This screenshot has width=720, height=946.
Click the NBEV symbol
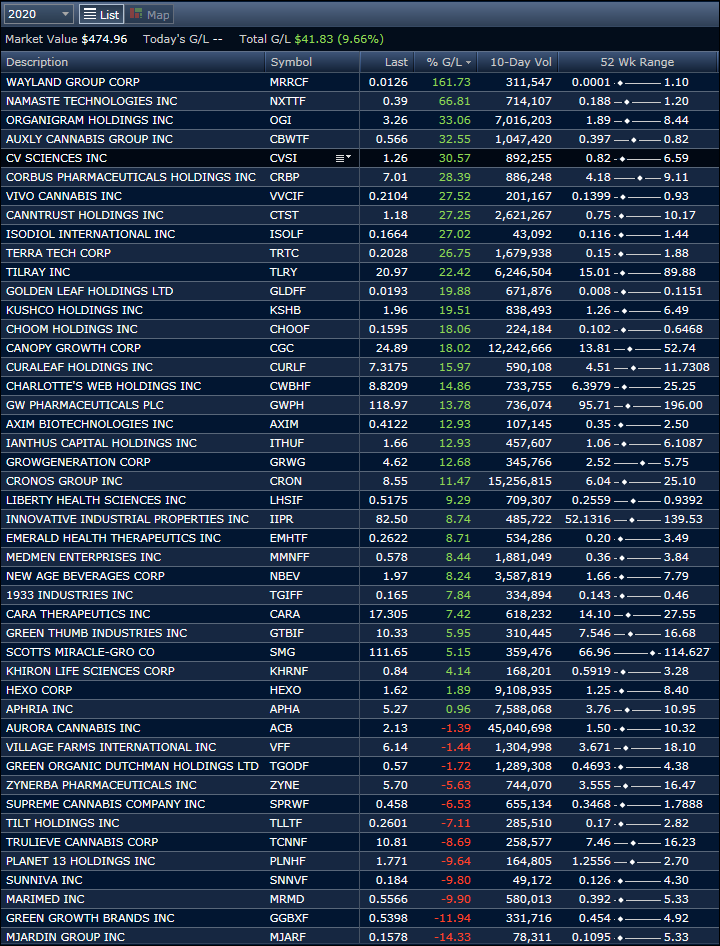pyautogui.click(x=285, y=576)
